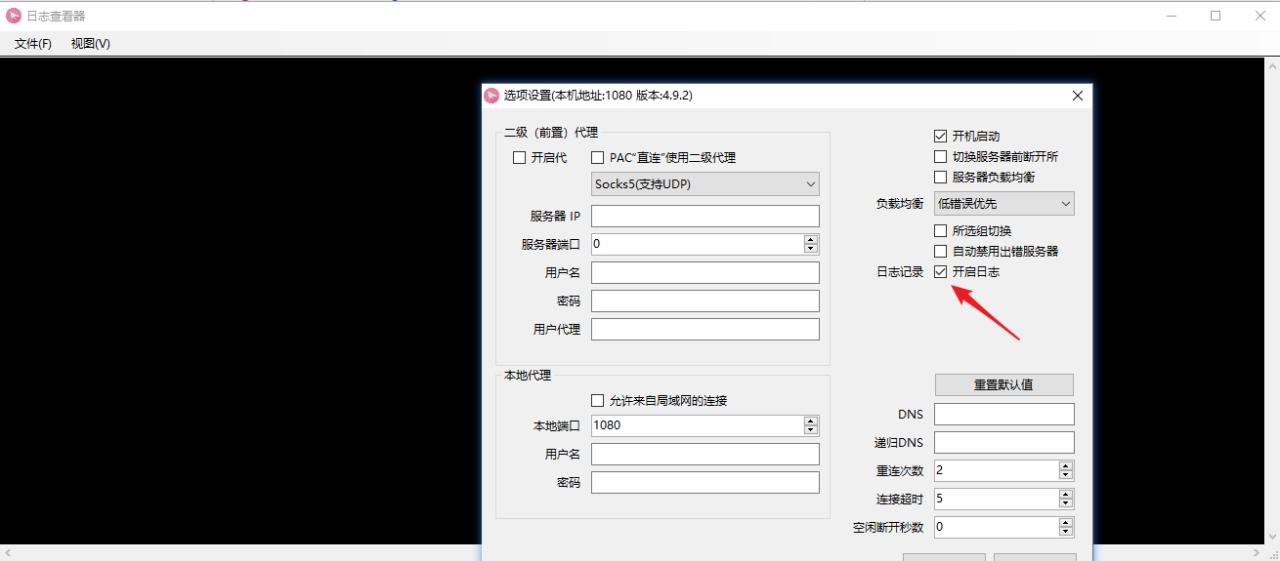Open the 低错误优先 load balance dropdown
The image size is (1280, 561).
(x=1004, y=204)
